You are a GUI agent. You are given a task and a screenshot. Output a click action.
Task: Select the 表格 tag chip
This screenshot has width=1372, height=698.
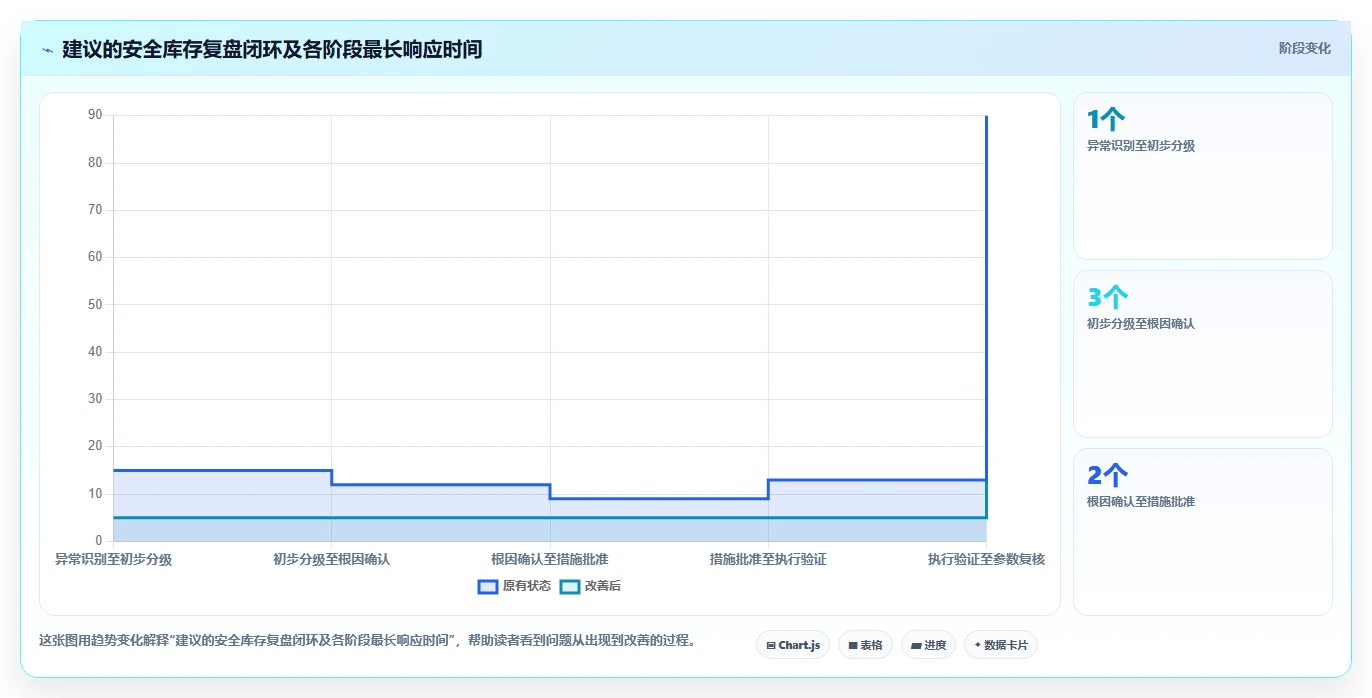(865, 645)
